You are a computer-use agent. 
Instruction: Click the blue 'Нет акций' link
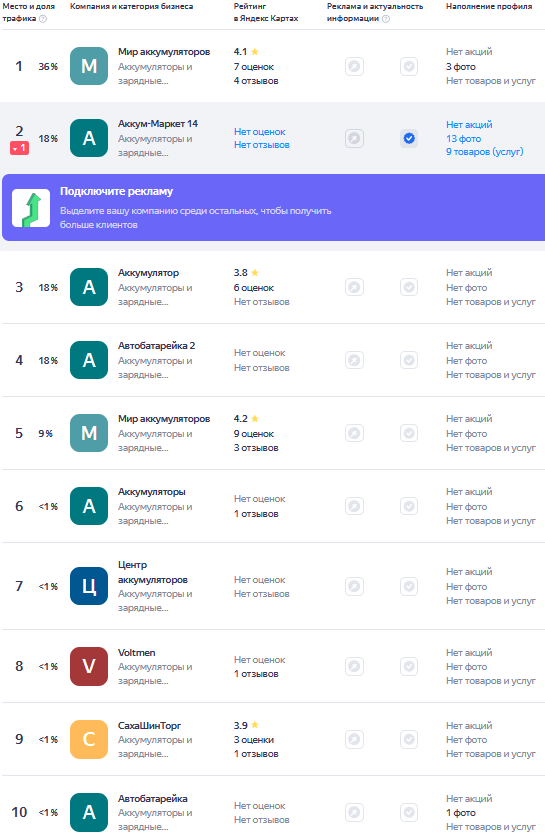tap(469, 125)
